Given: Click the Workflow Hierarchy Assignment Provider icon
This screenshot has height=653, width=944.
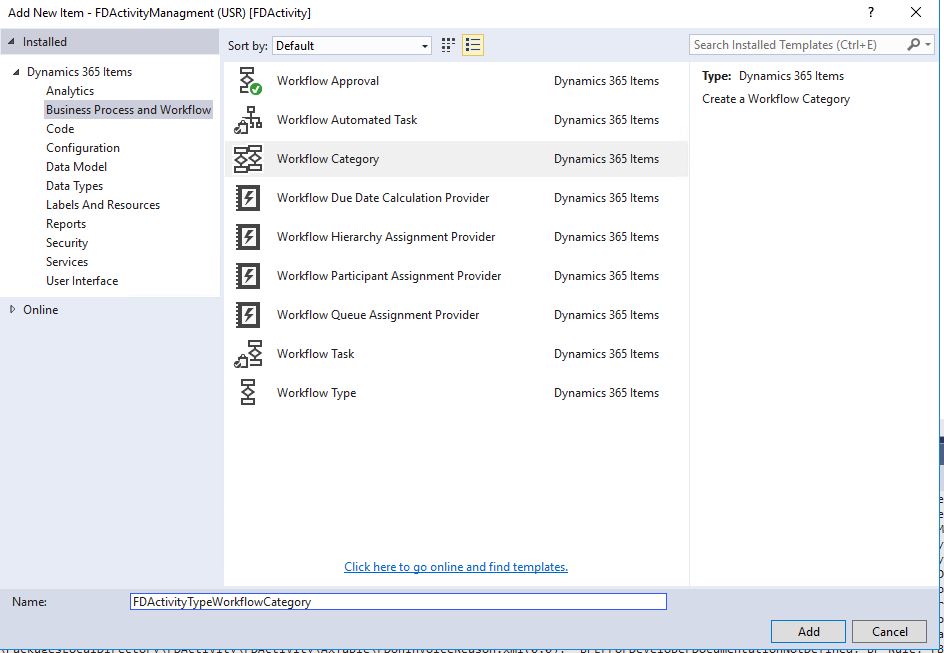Looking at the screenshot, I should point(247,237).
